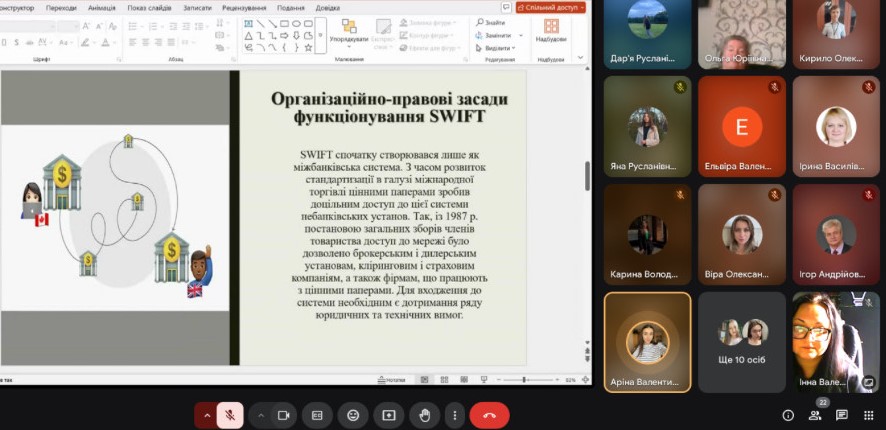Viewport: 886px width, 430px height.
Task: Expand audio settings arrow beside microphone
Action: (x=207, y=415)
